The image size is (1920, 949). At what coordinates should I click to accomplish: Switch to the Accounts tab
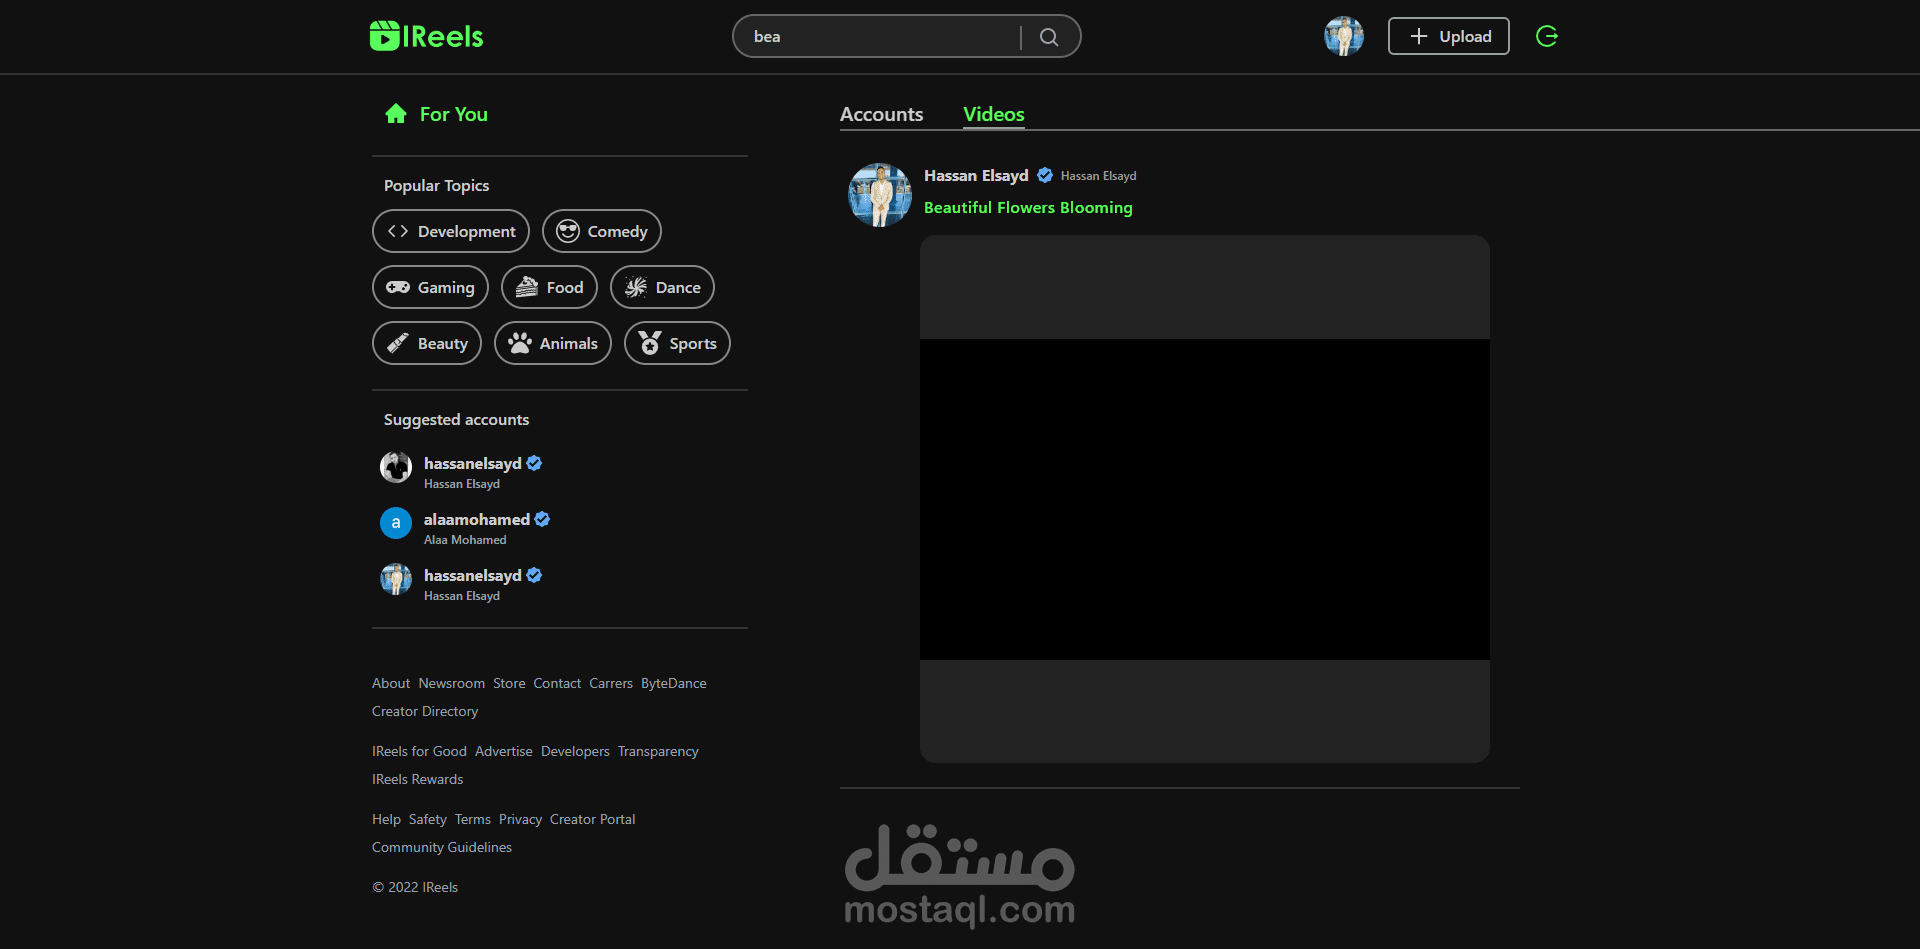(882, 114)
